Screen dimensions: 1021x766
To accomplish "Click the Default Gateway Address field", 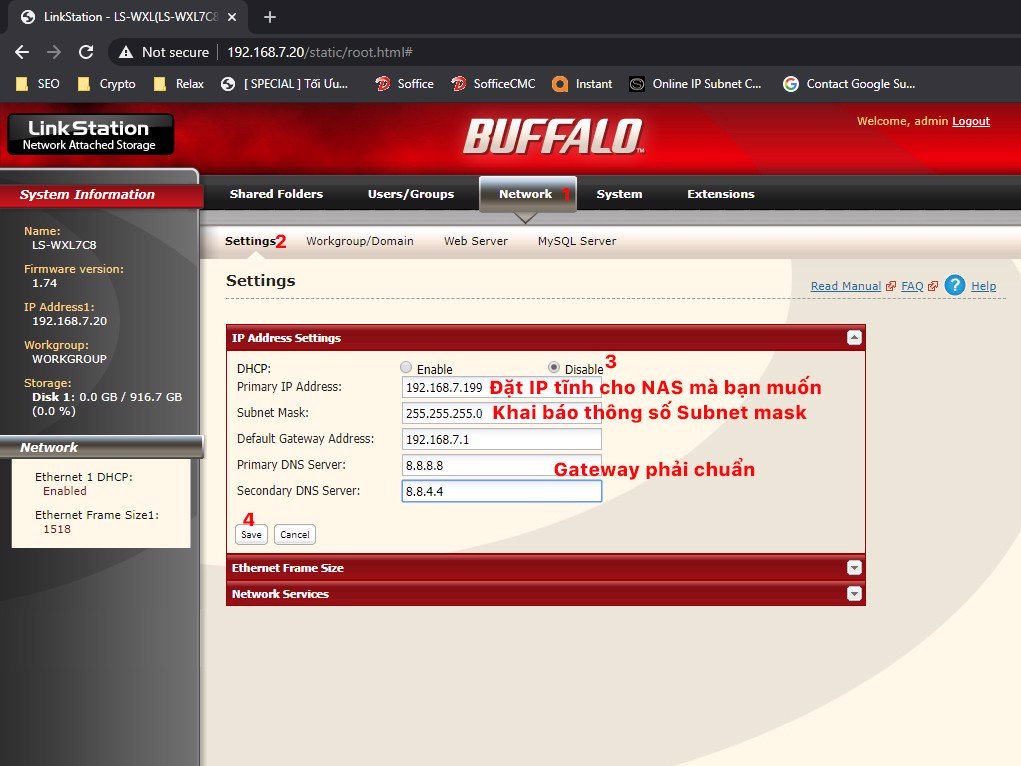I will click(x=501, y=439).
